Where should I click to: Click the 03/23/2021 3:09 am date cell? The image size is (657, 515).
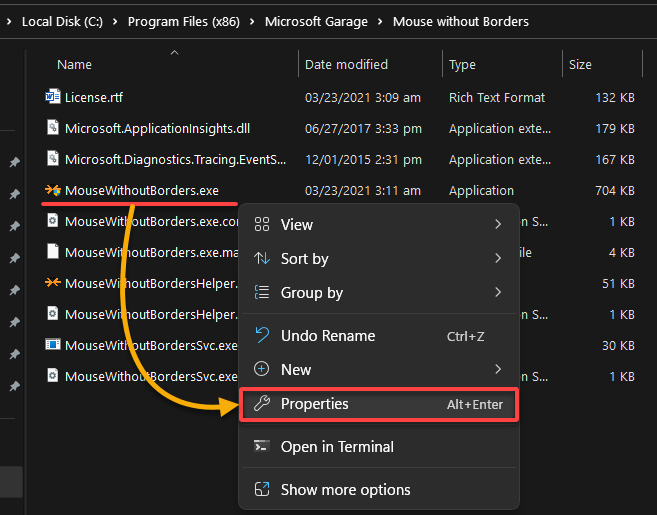363,97
